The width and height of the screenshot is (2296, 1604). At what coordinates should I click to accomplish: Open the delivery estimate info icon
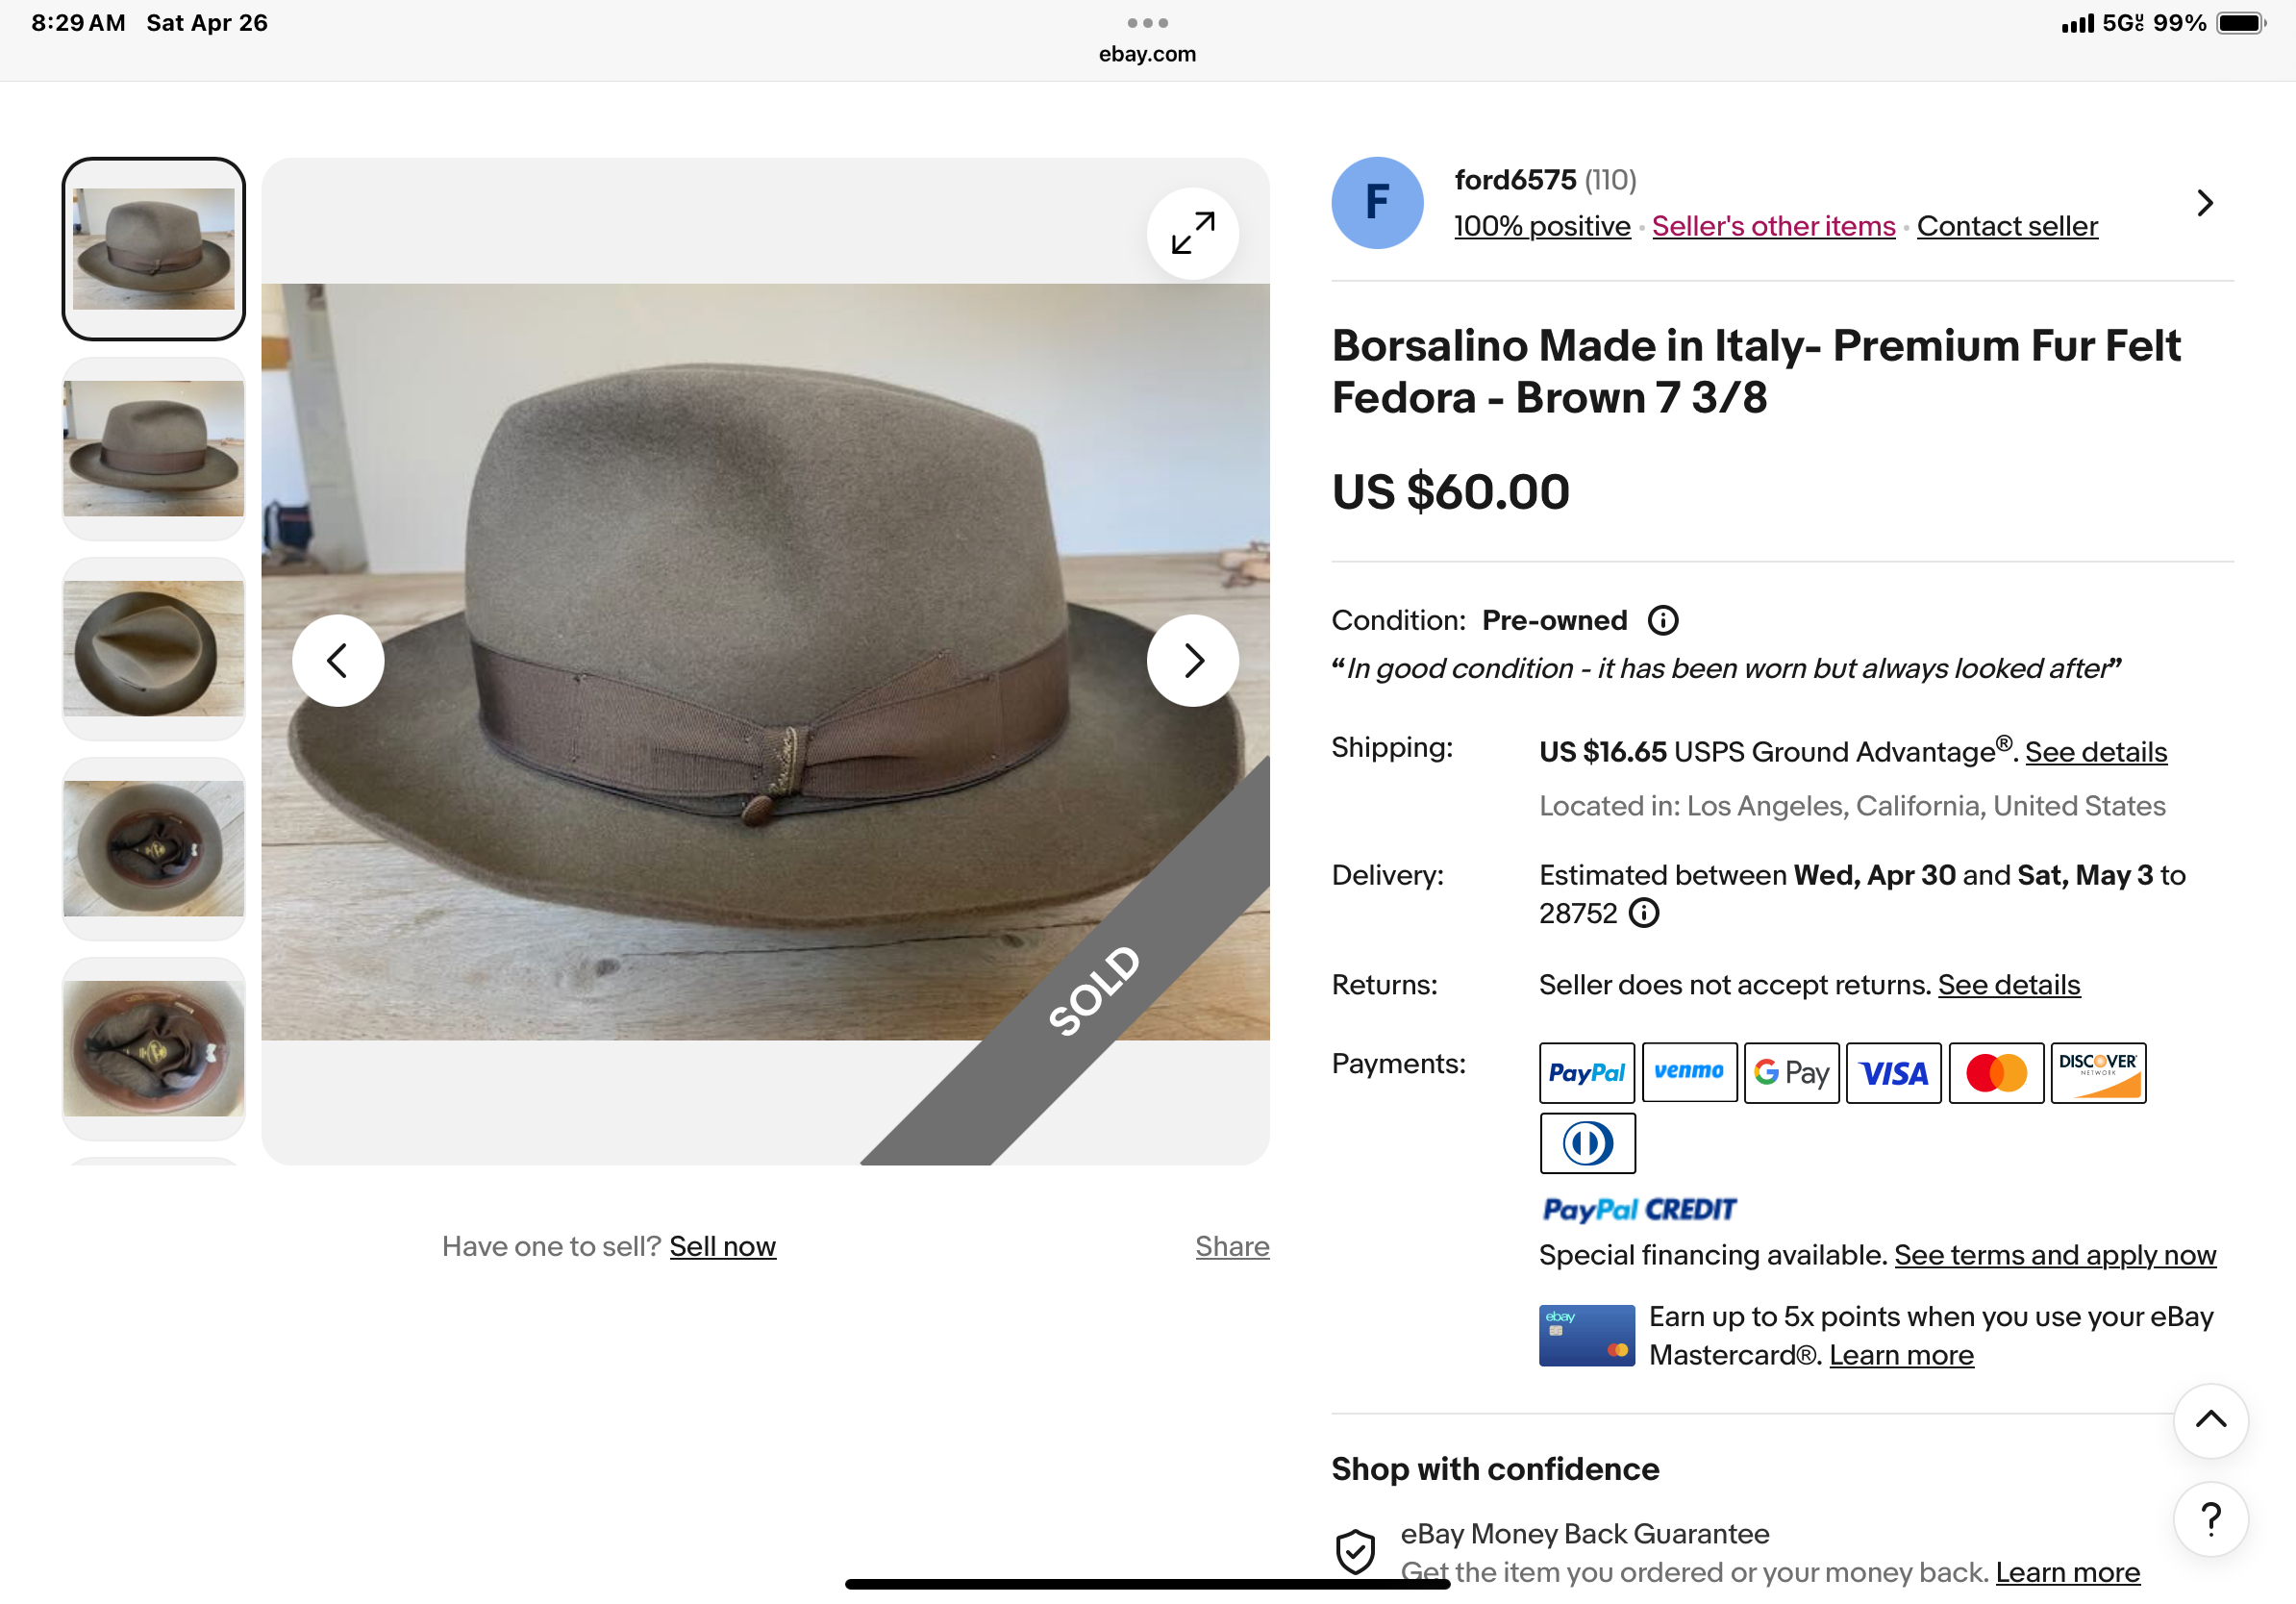(x=1643, y=912)
